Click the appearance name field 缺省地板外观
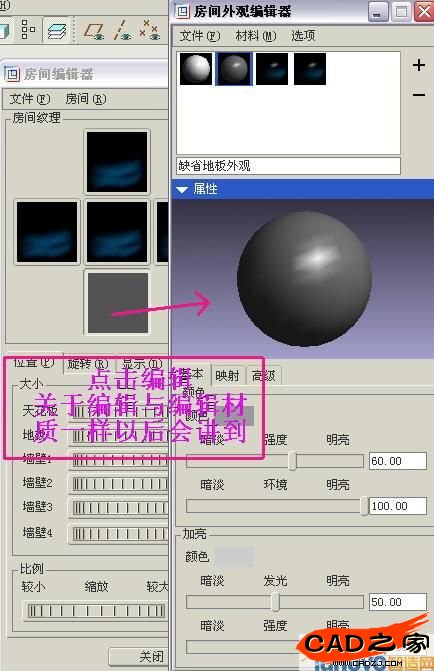This screenshot has width=434, height=671. (x=288, y=166)
